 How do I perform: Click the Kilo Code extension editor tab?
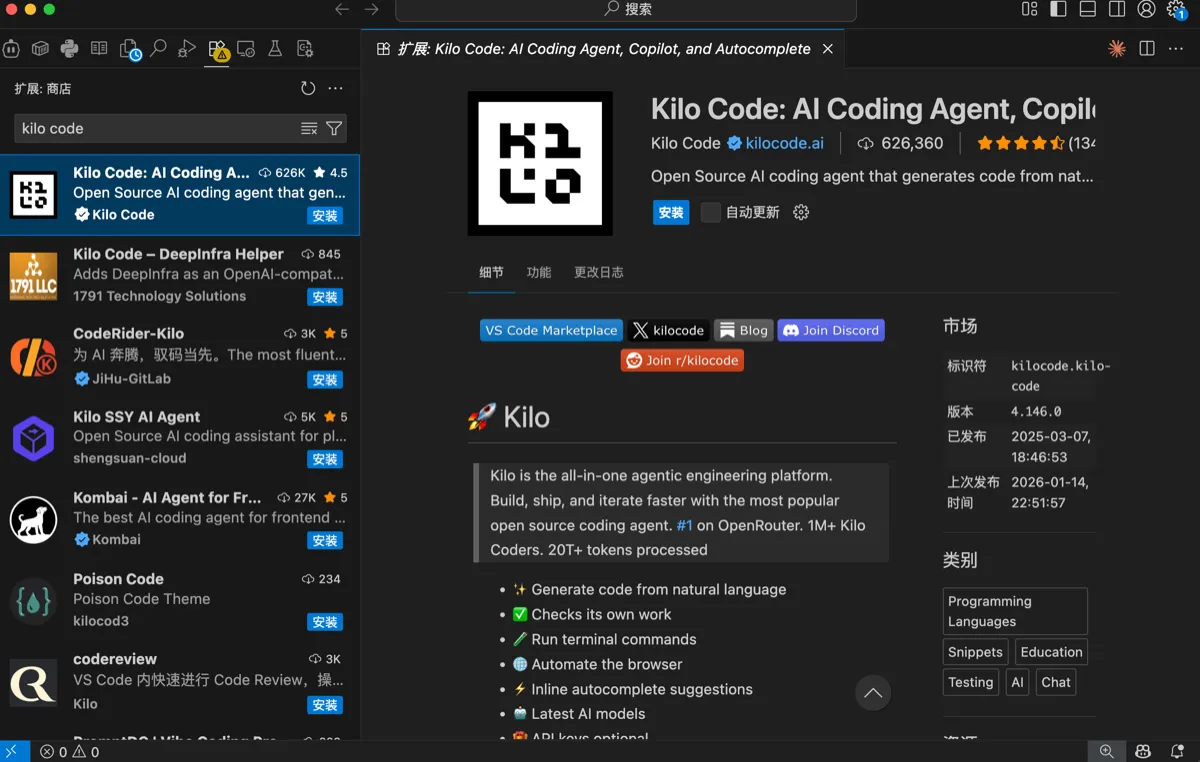[x=603, y=49]
